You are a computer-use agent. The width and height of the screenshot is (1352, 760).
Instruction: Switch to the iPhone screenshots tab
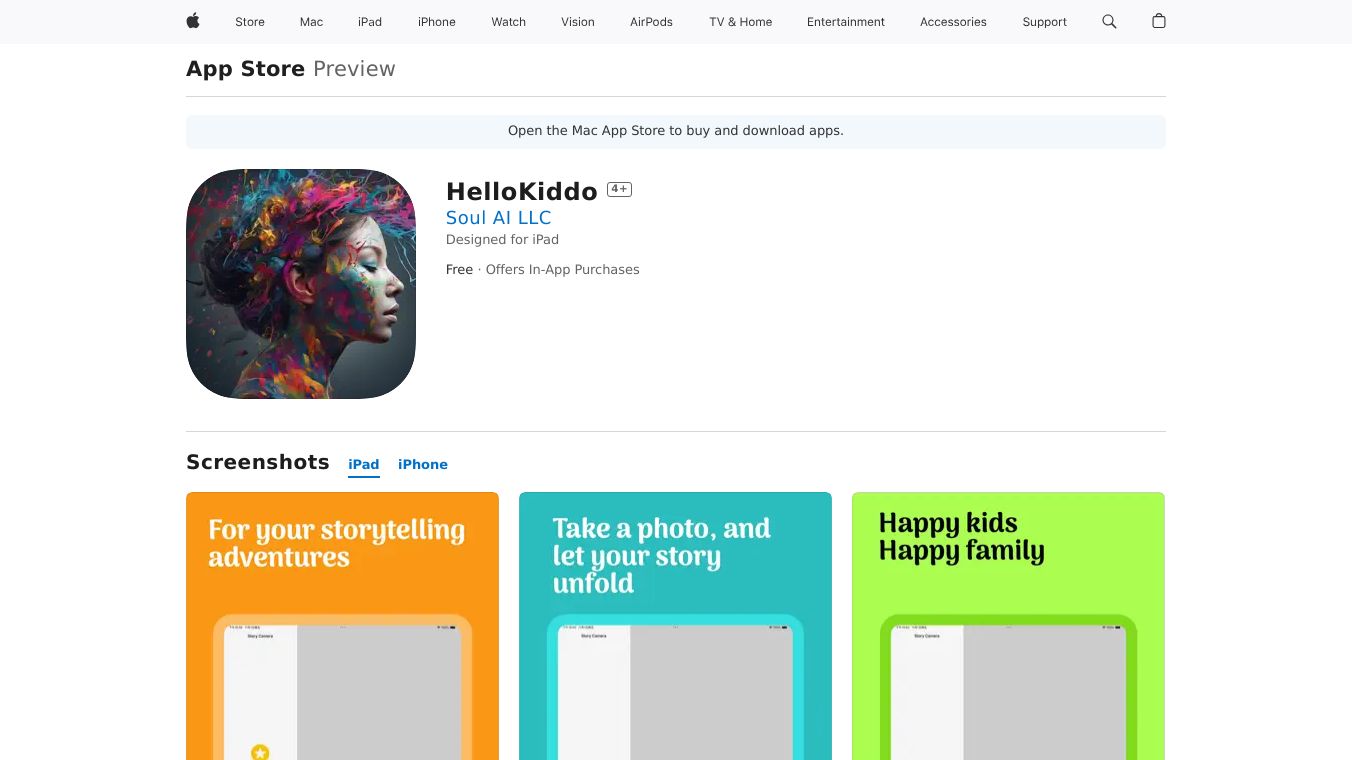pos(423,464)
